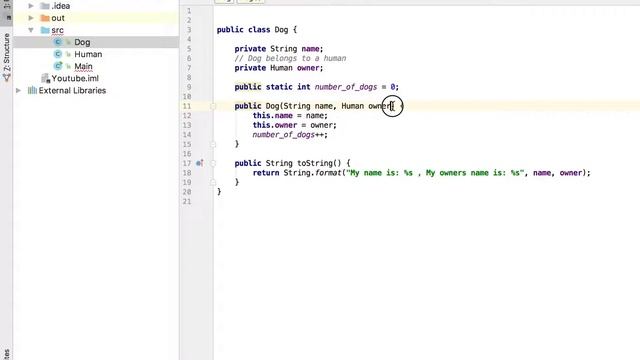Select the Dog file in tree
Image resolution: width=640 pixels, height=360 pixels.
82,42
